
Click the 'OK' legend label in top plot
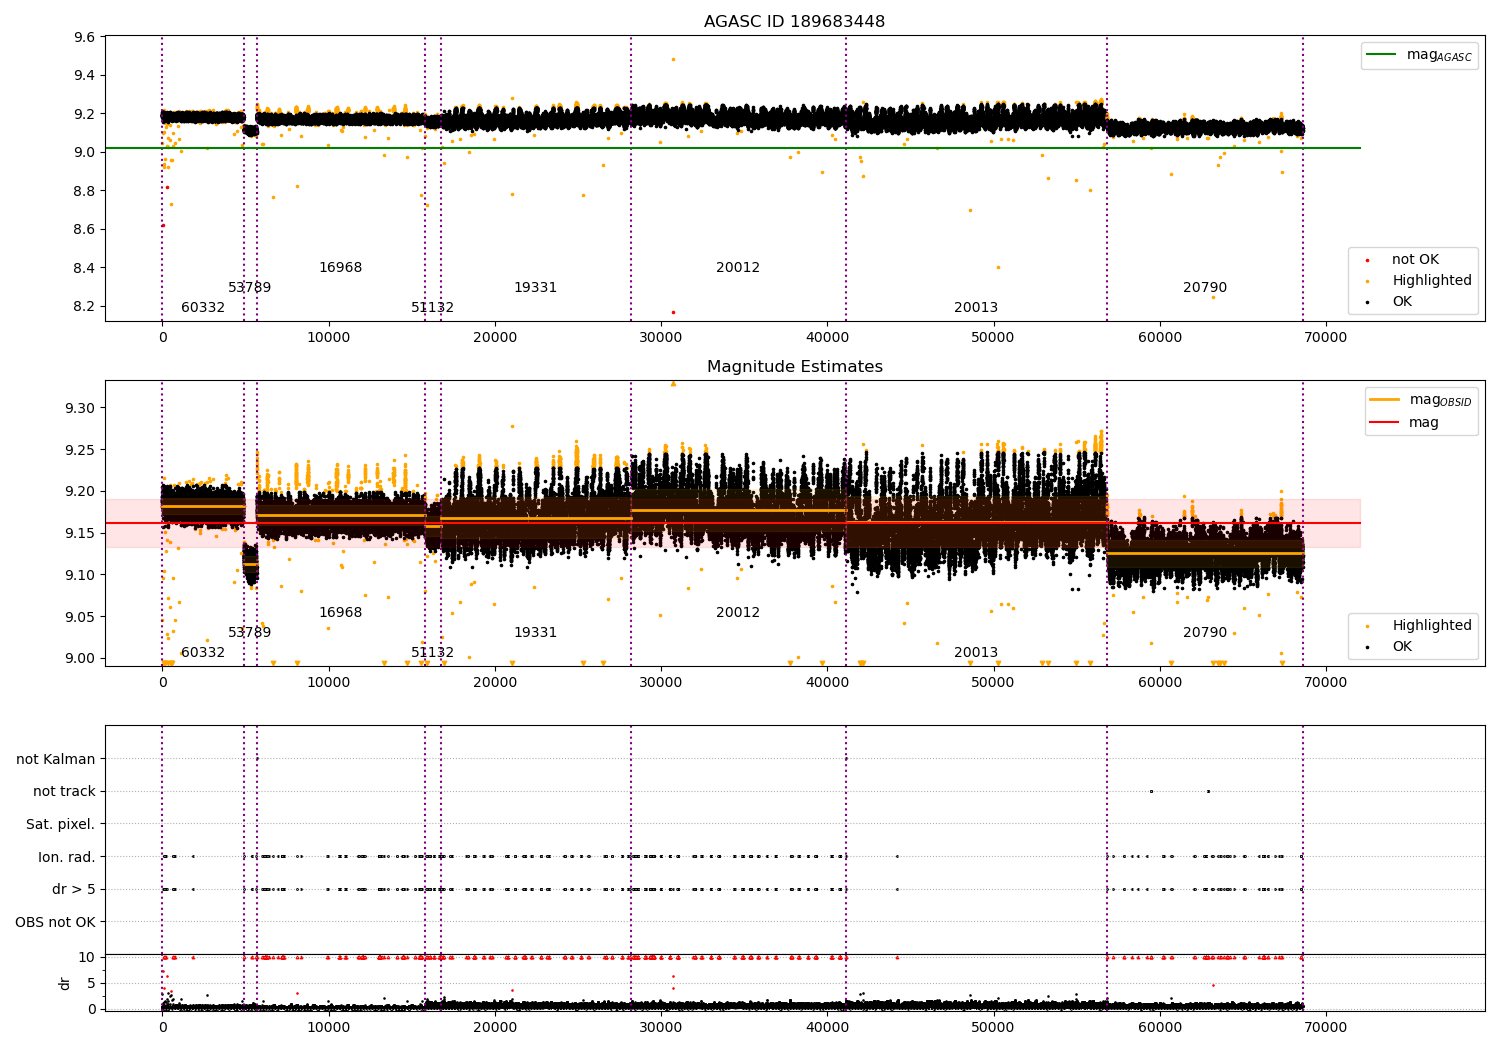point(1402,302)
